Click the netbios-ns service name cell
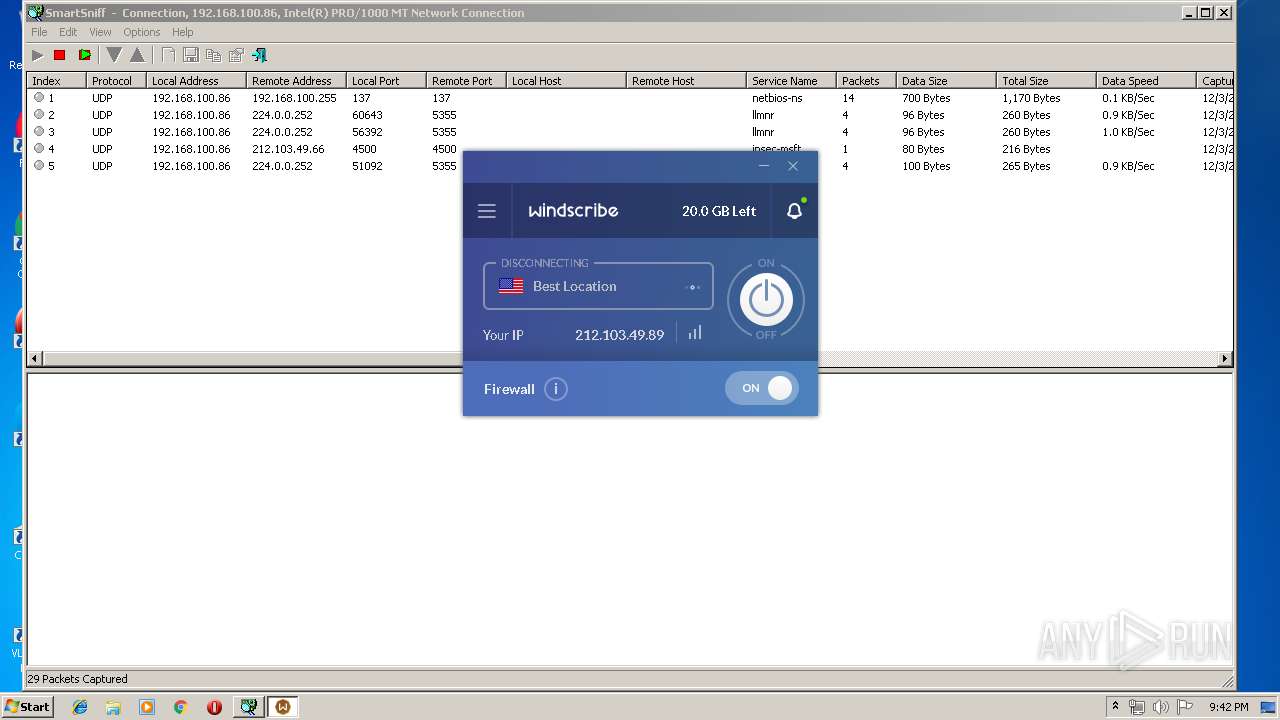 [777, 98]
